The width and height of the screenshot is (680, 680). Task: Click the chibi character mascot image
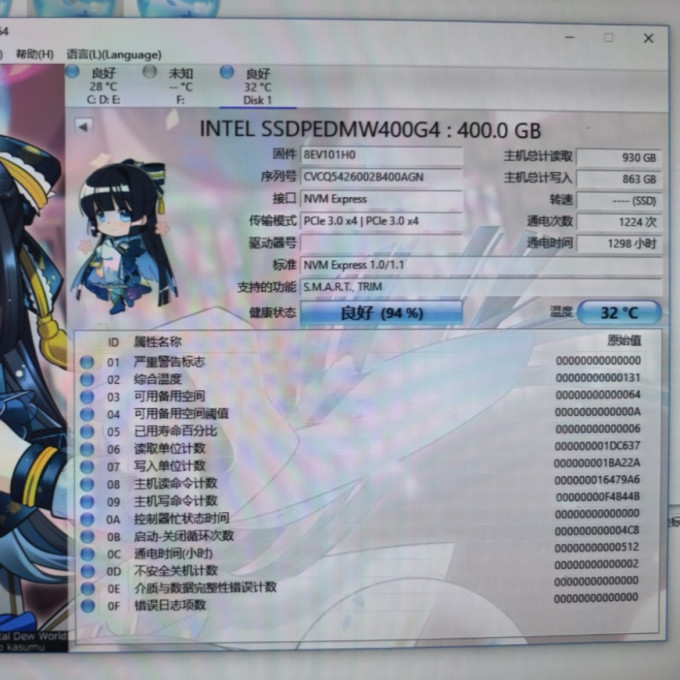coord(125,236)
